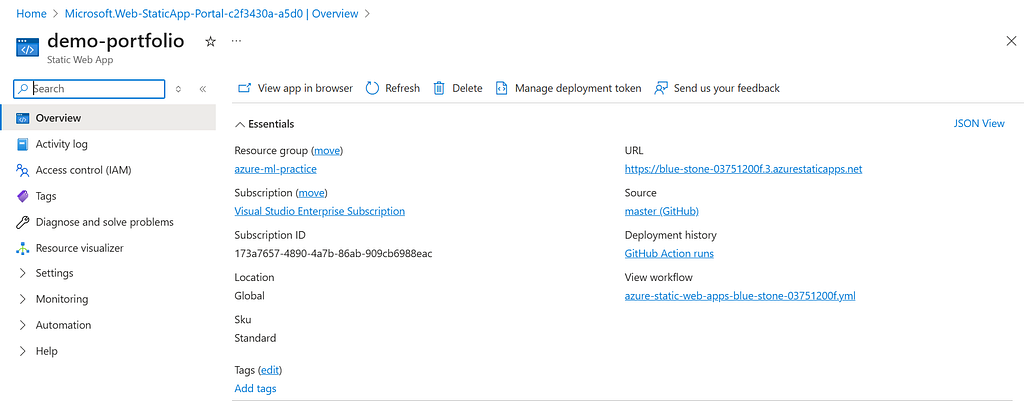Open View app in browser
This screenshot has width=1024, height=401.
pos(295,88)
